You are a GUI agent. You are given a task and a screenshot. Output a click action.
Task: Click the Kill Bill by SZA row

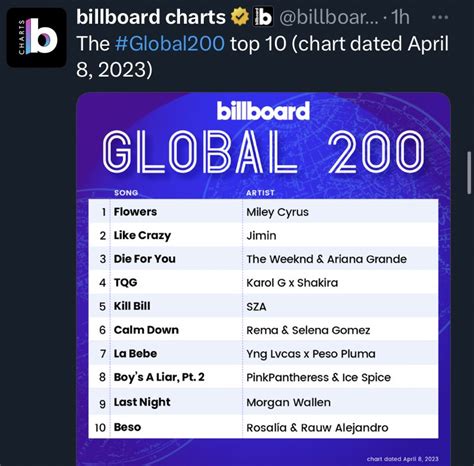click(263, 306)
